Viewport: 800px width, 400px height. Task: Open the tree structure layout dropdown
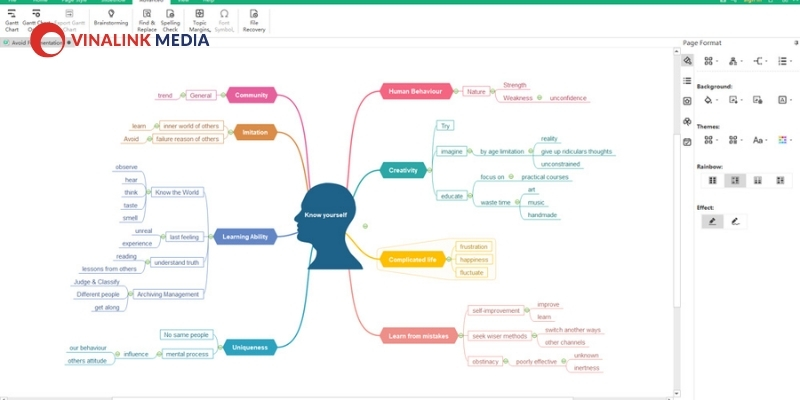tap(735, 61)
